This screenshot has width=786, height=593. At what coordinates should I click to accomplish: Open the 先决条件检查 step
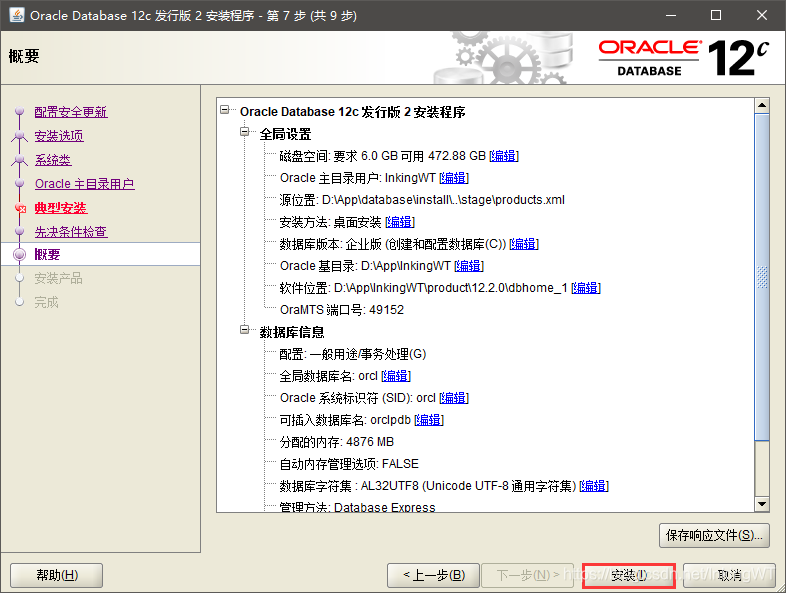click(x=71, y=232)
